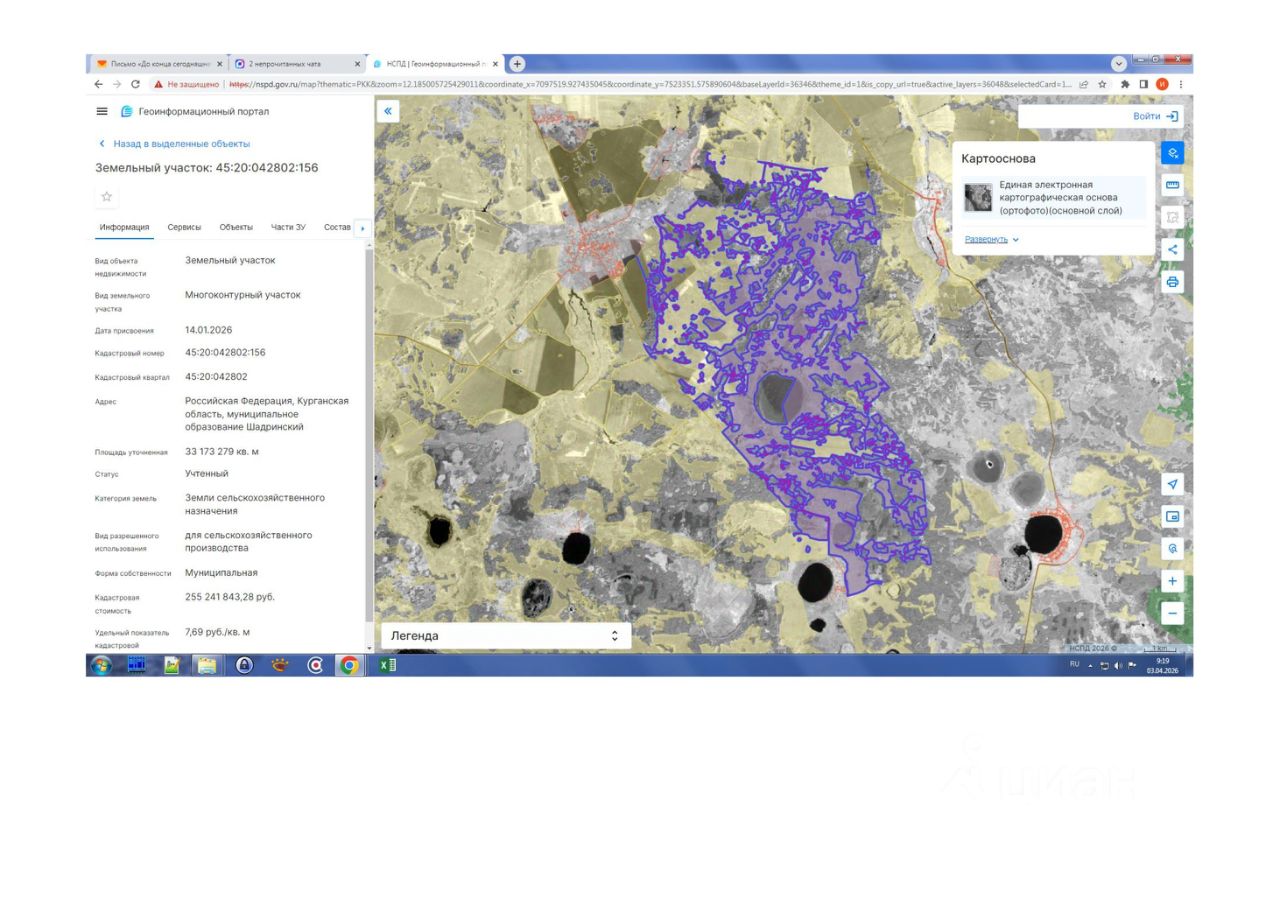Select the orthophoto base layer thumbnail
The width and height of the screenshot is (1280, 905).
coord(978,197)
